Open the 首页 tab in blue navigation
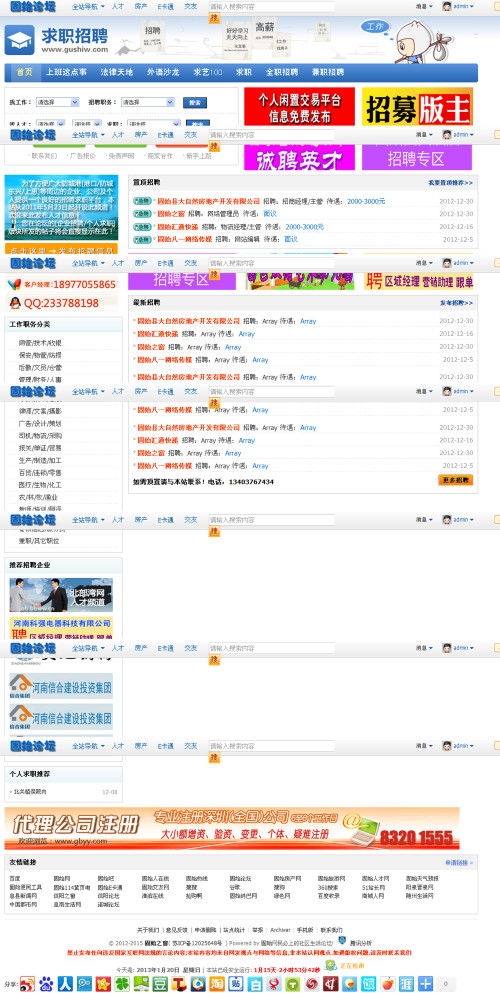500x993 pixels. (x=25, y=72)
